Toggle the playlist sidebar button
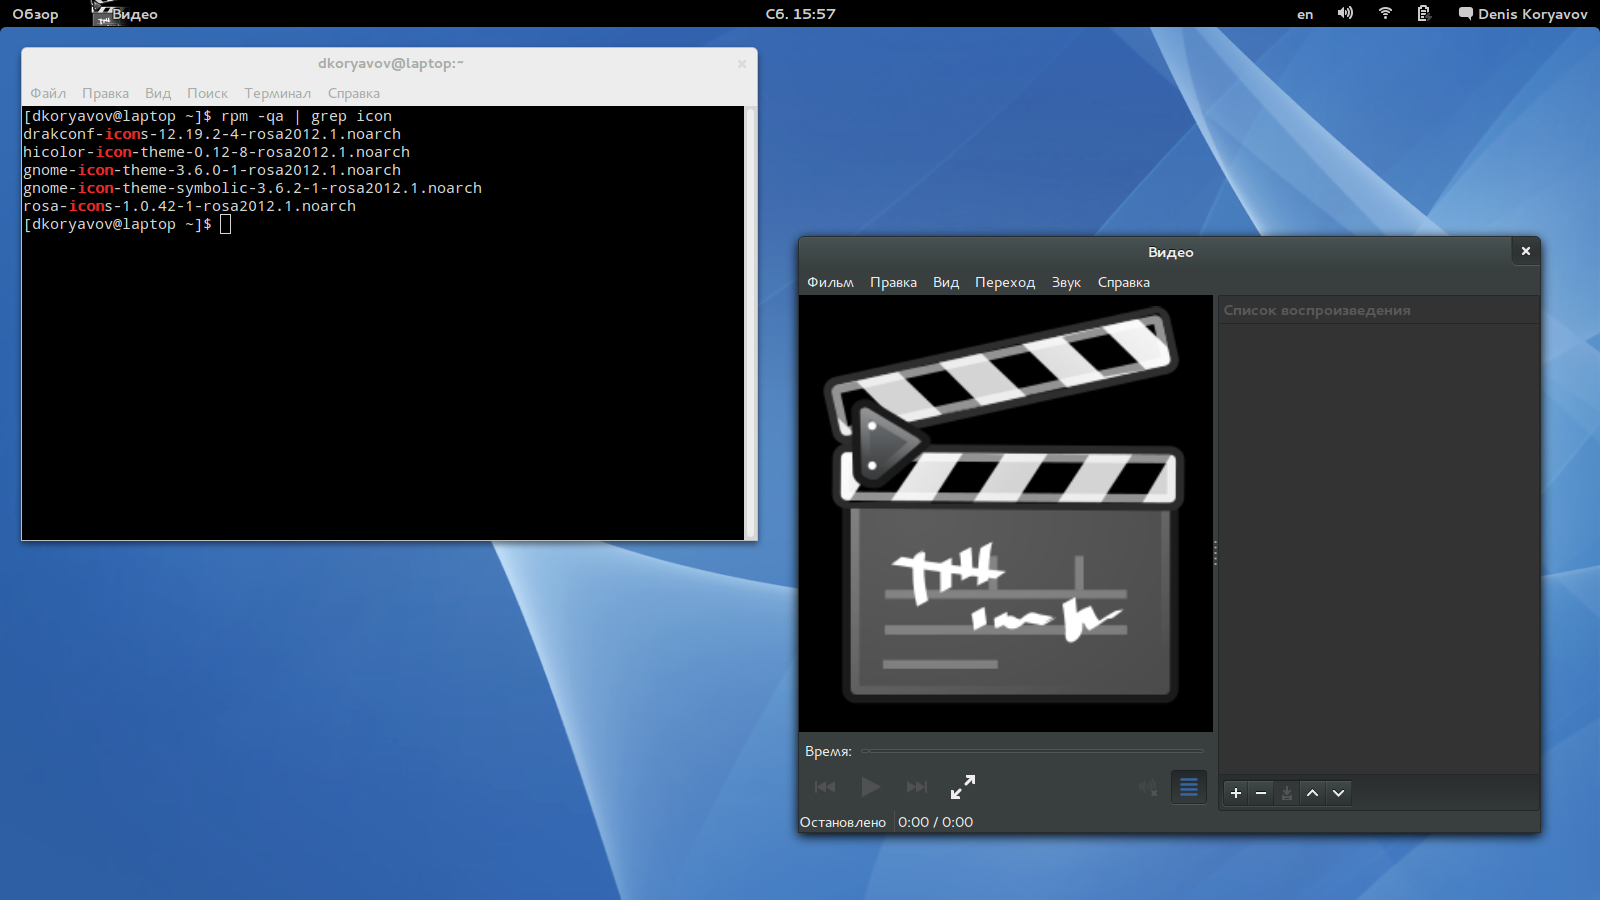 tap(1188, 788)
